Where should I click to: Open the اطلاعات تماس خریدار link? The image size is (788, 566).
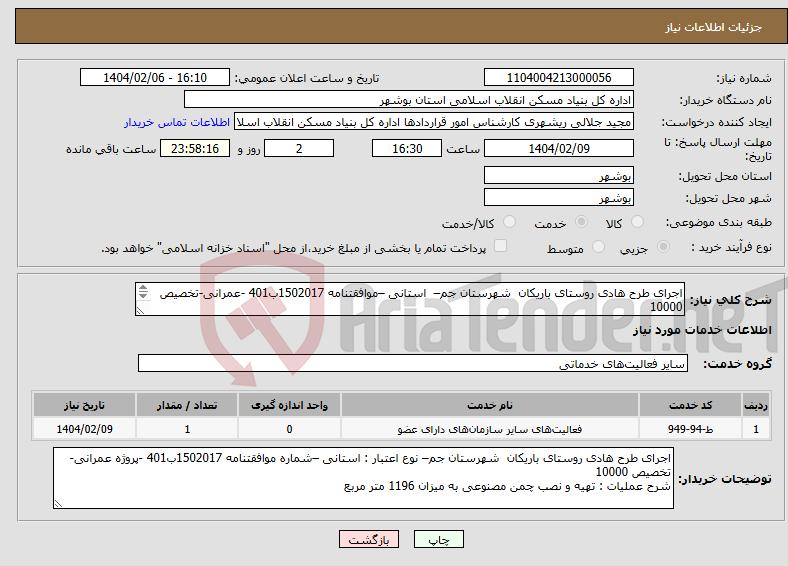(x=177, y=122)
